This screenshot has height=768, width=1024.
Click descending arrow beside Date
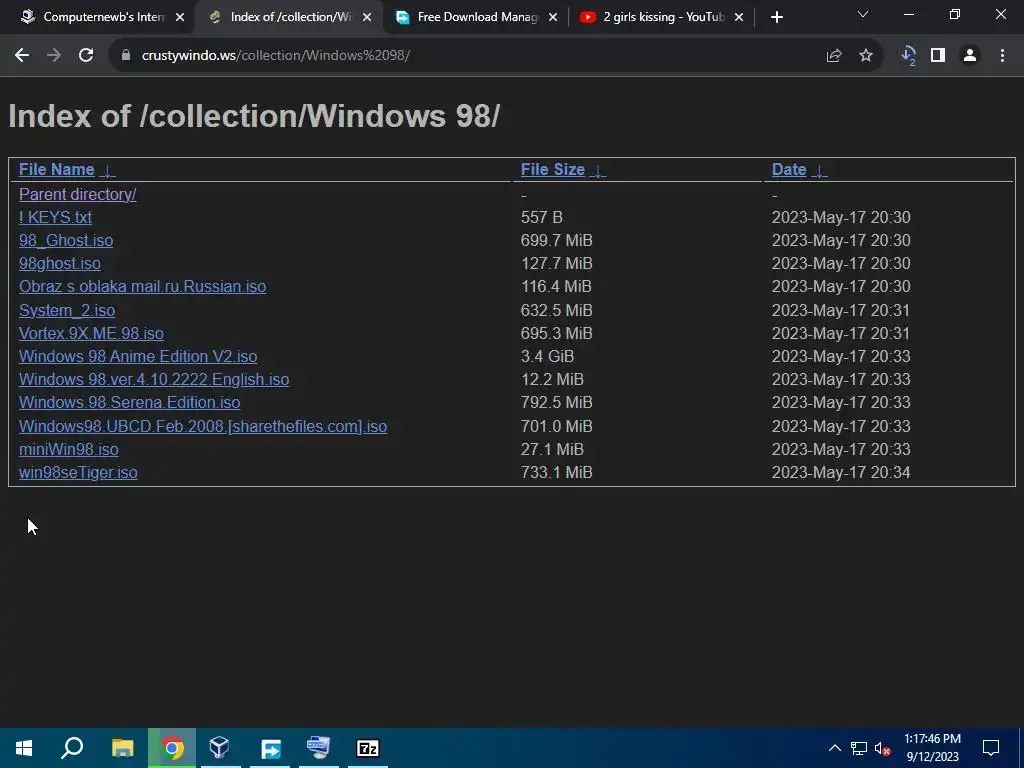[819, 171]
